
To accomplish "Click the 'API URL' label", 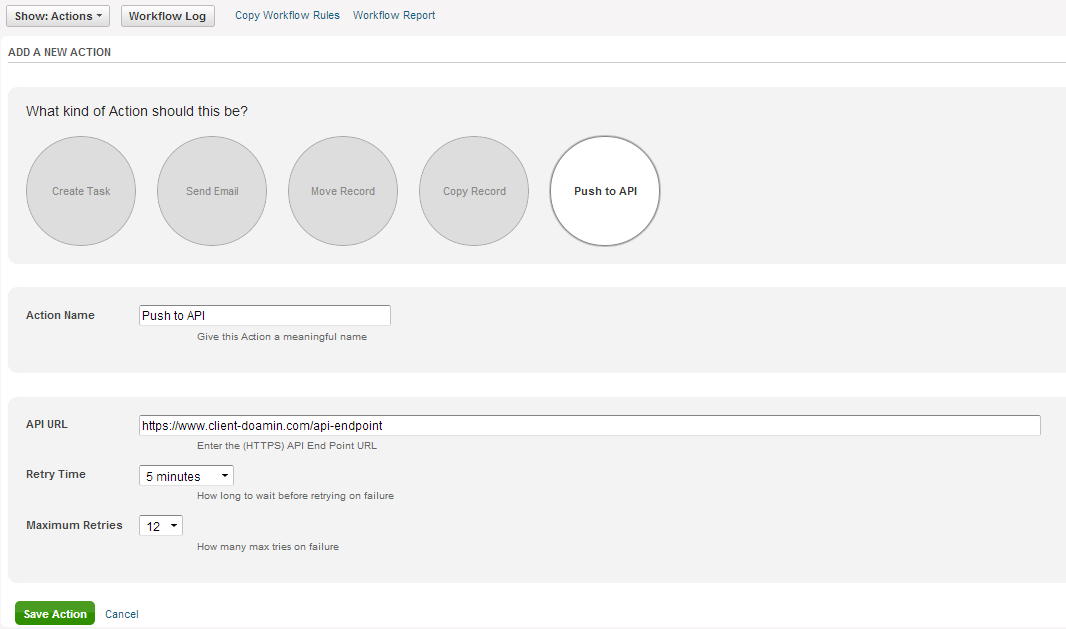I will tap(47, 424).
